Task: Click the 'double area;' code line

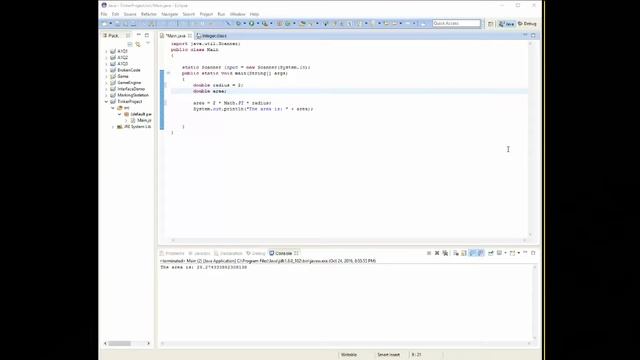Action: tap(210, 91)
